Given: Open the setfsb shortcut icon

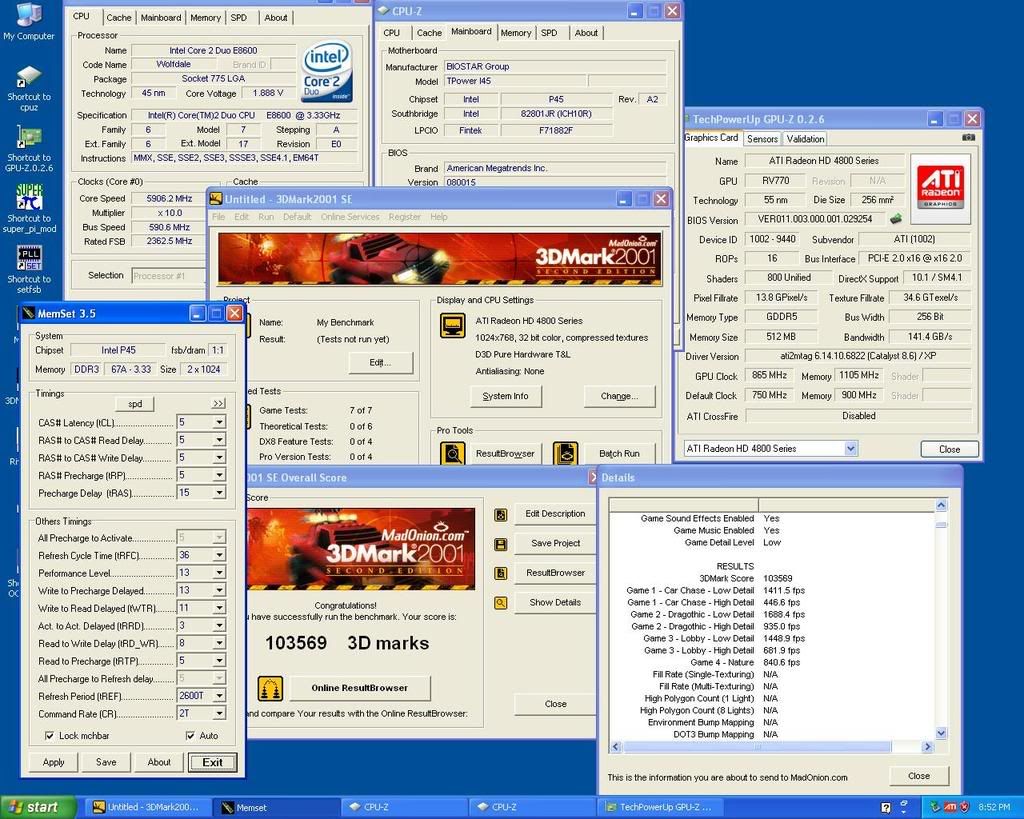Looking at the screenshot, I should tap(29, 270).
